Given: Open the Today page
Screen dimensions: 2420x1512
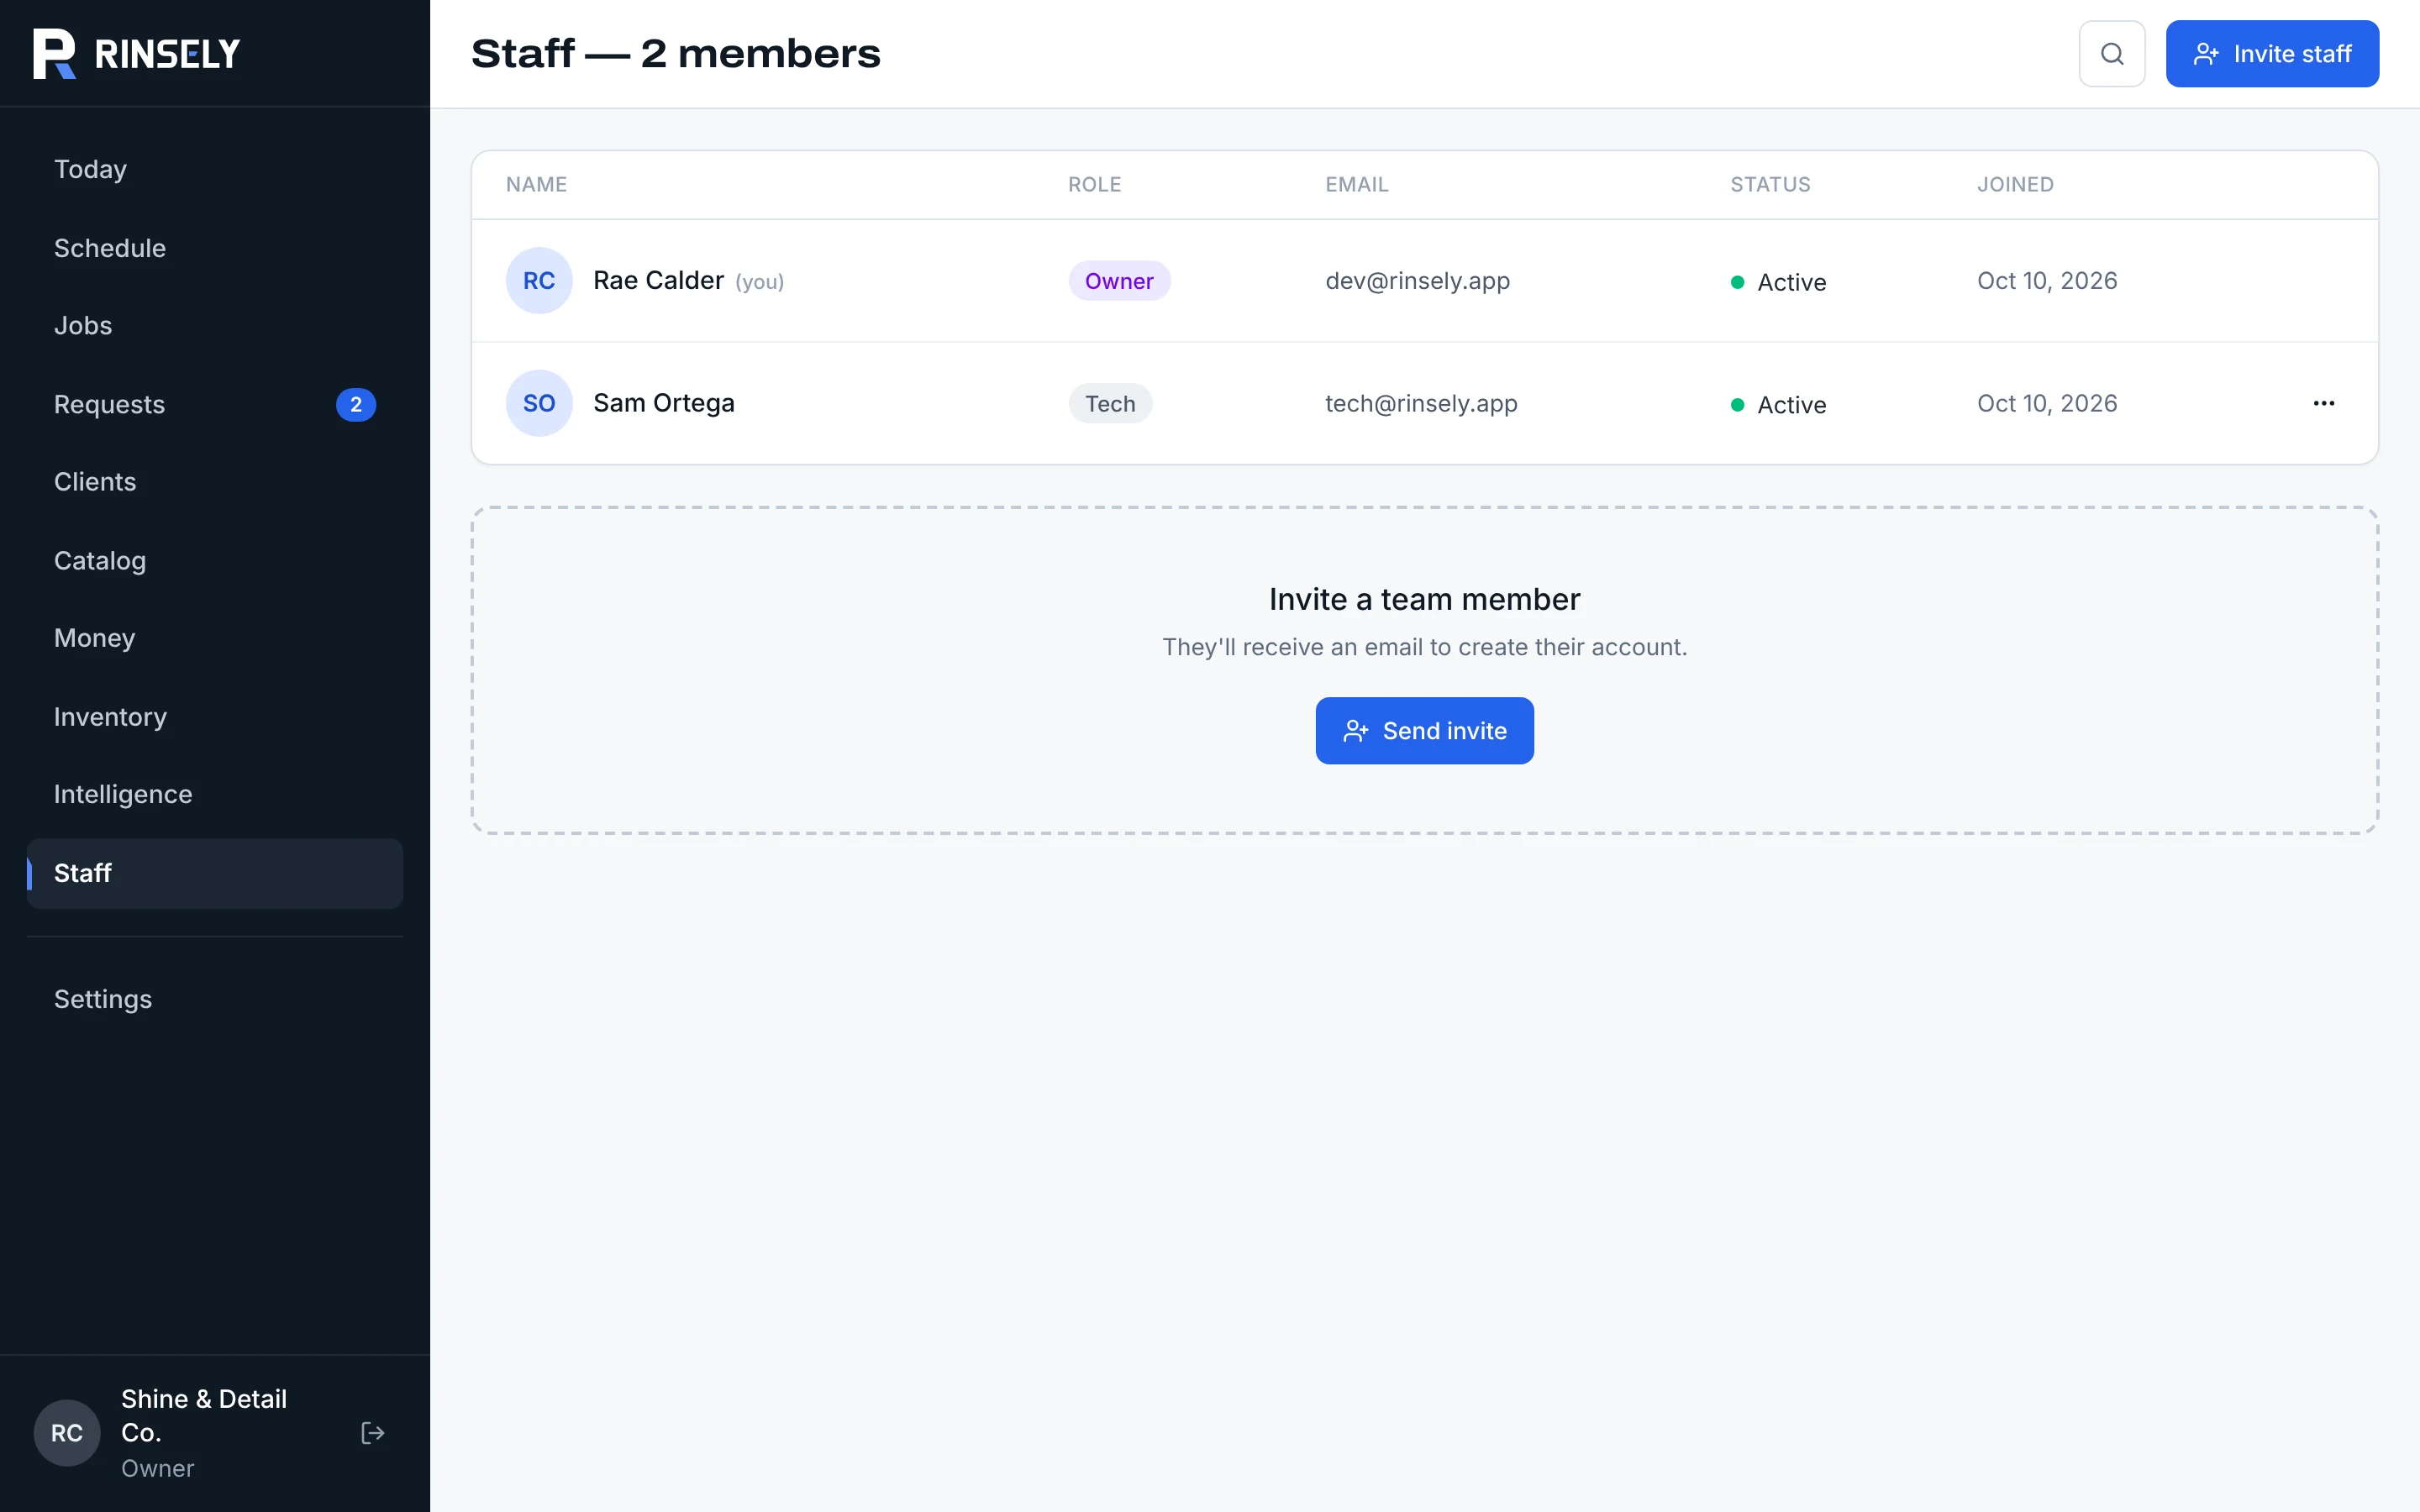Looking at the screenshot, I should (215, 169).
